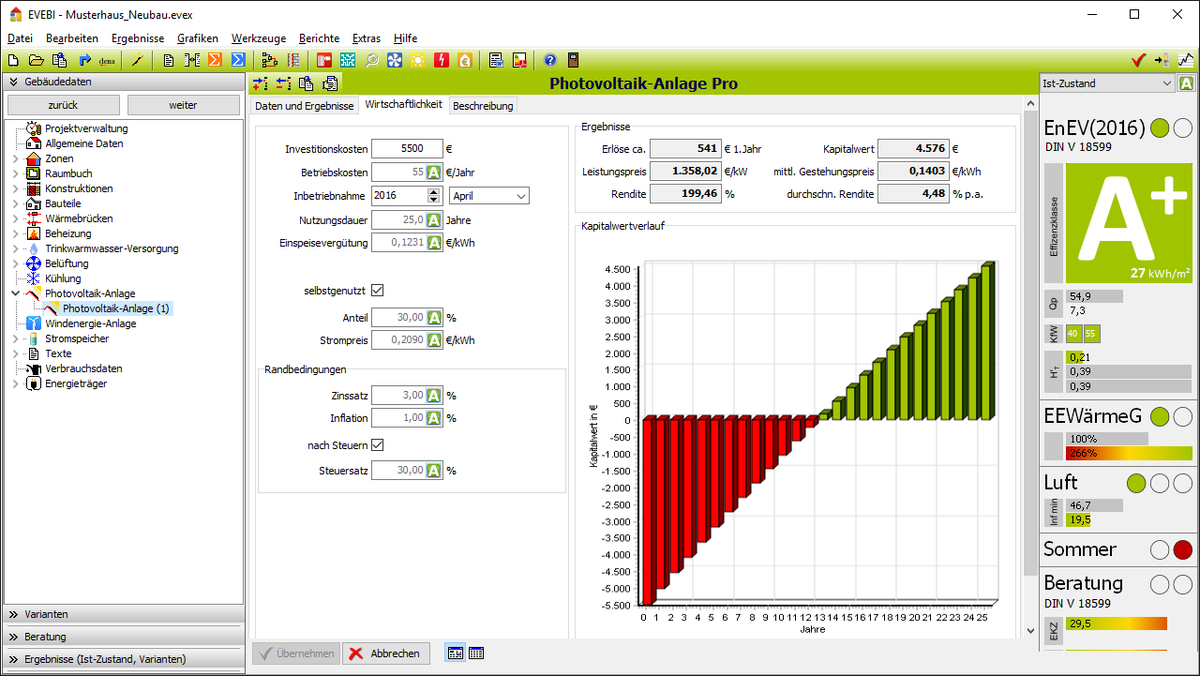Click the Abbrechen button
The width and height of the screenshot is (1200, 676).
(387, 653)
